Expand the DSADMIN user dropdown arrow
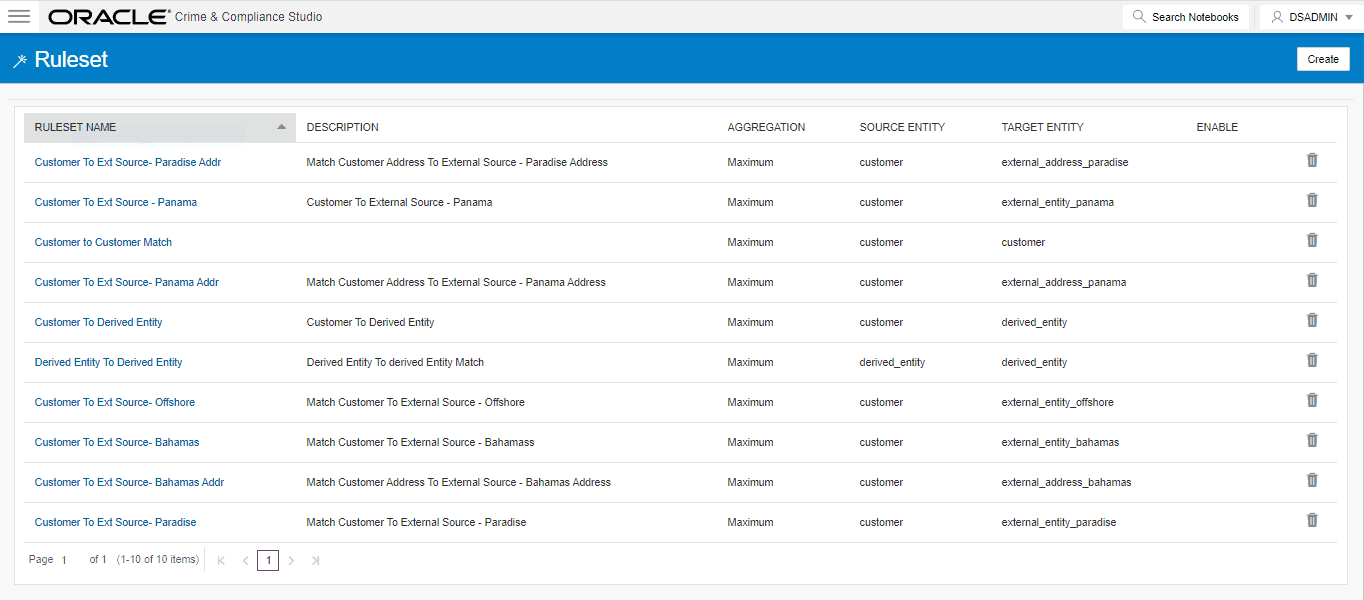 coord(1349,17)
